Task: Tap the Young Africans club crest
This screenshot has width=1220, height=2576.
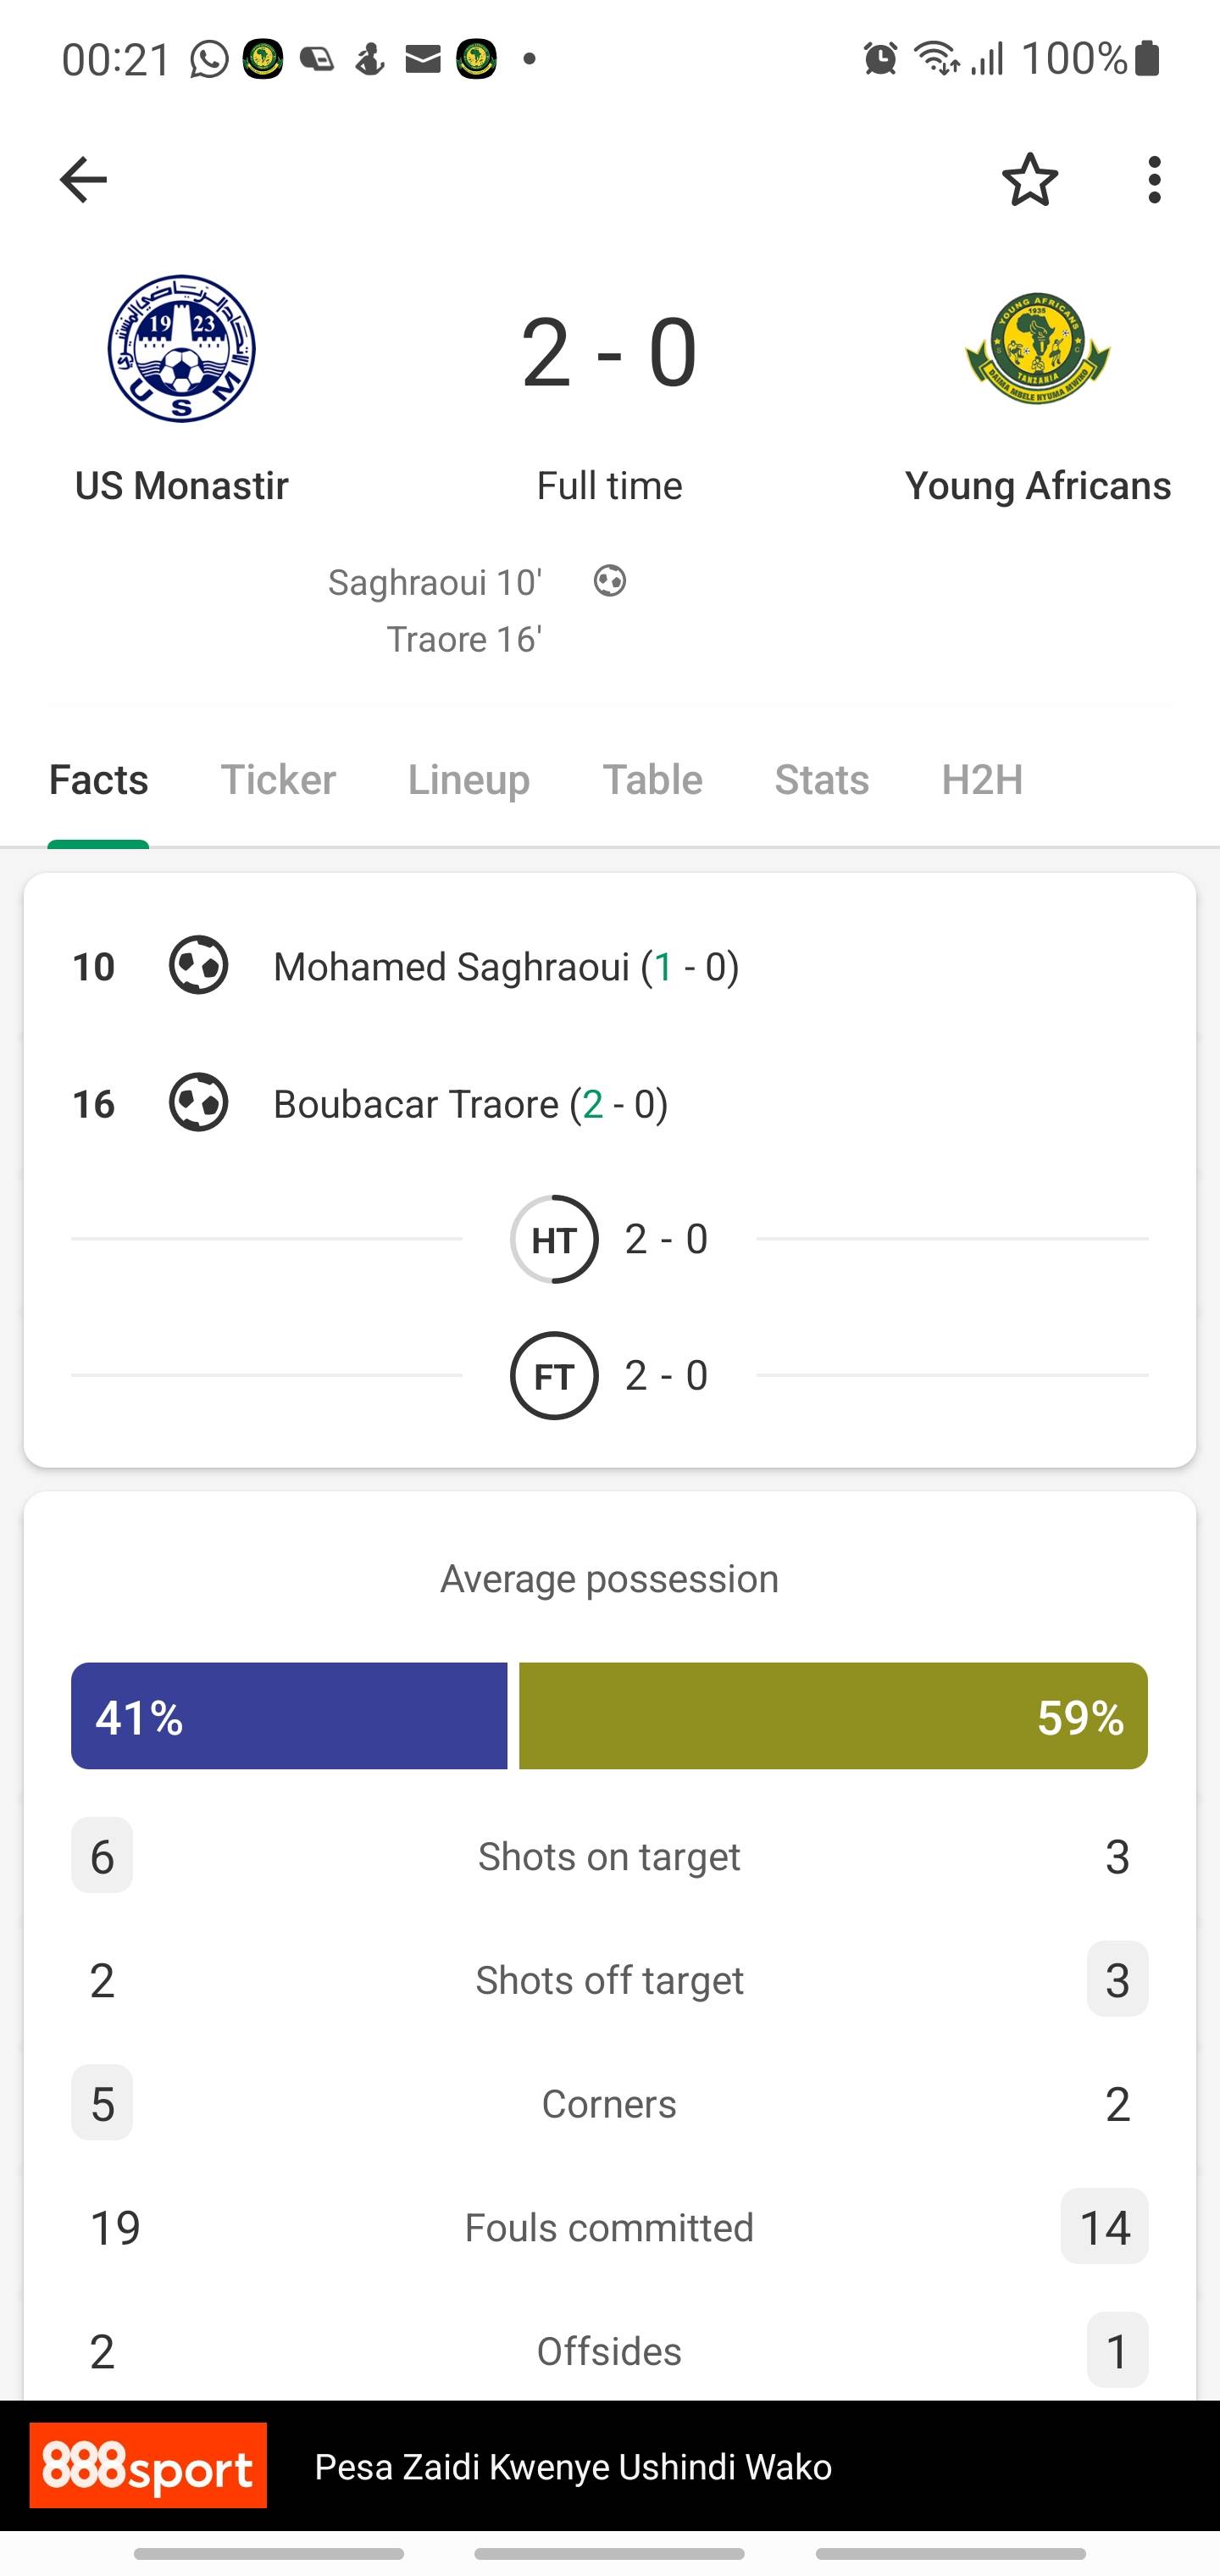Action: pyautogui.click(x=1038, y=348)
